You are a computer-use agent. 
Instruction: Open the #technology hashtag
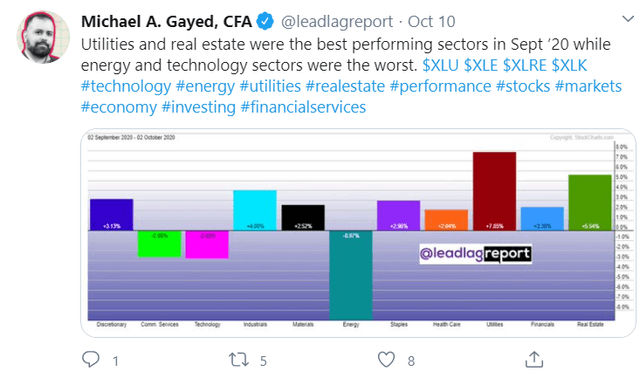126,87
